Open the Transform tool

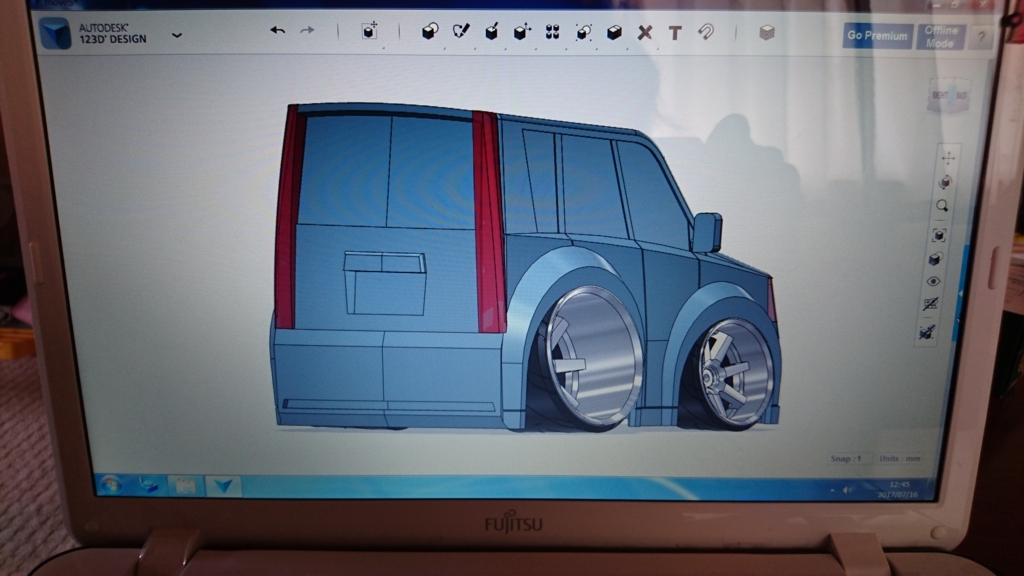pos(370,31)
